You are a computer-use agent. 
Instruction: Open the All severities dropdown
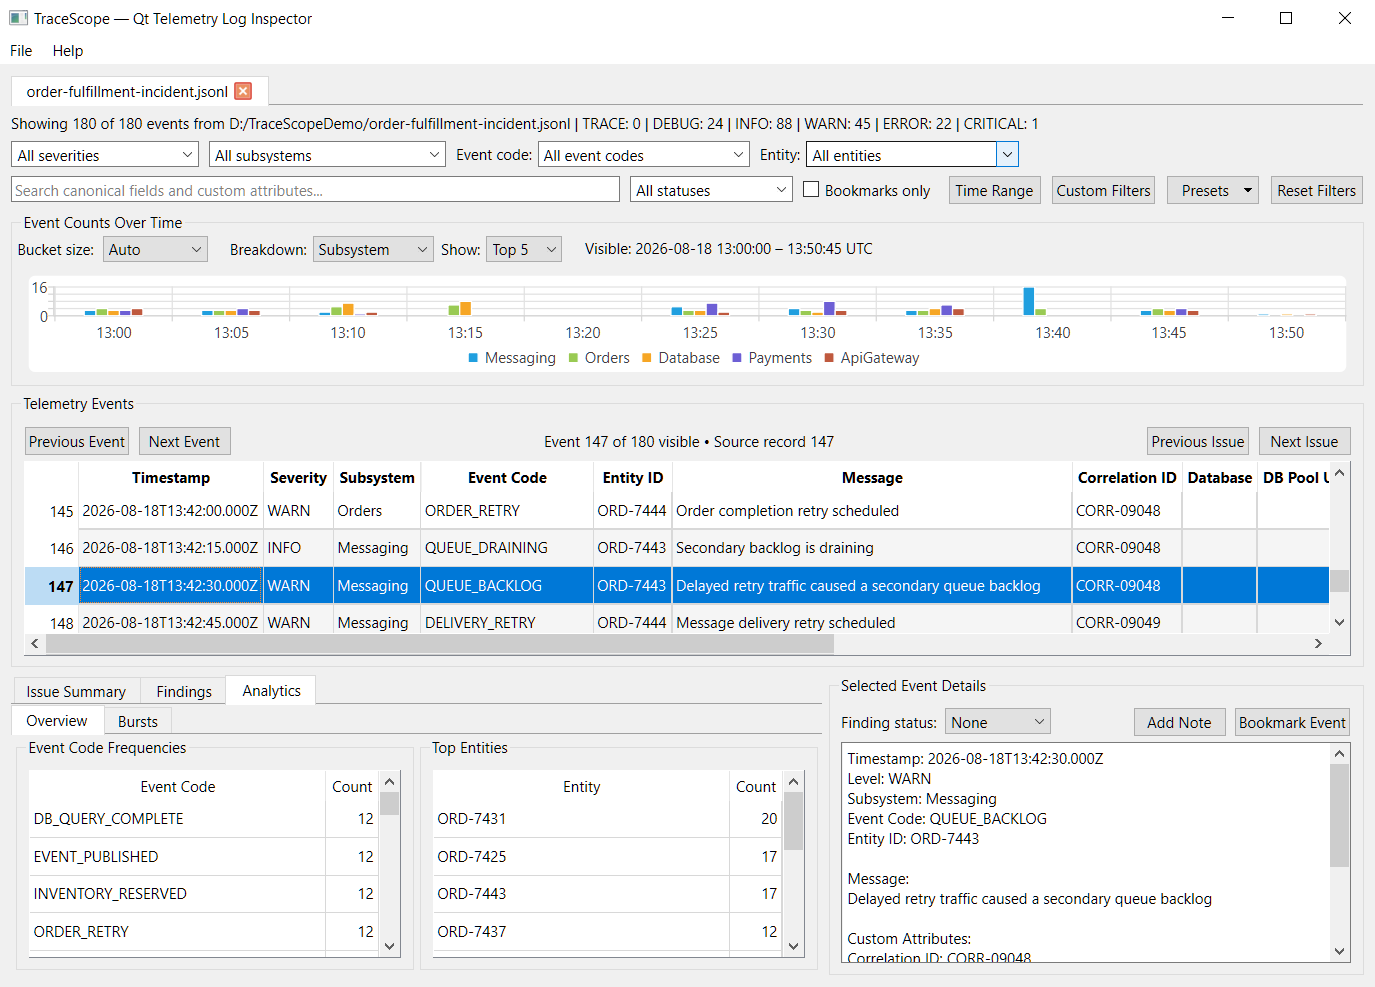[105, 155]
